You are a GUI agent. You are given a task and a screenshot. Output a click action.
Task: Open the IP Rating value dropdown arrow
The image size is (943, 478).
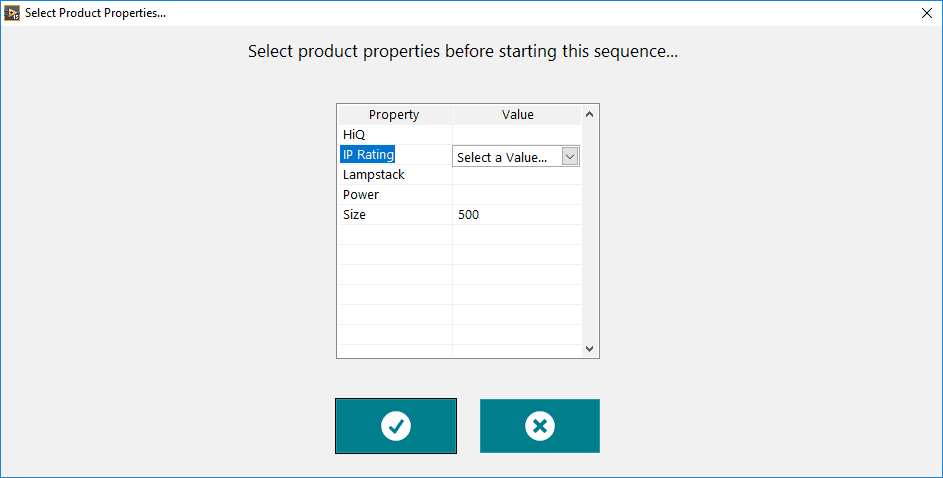point(570,157)
